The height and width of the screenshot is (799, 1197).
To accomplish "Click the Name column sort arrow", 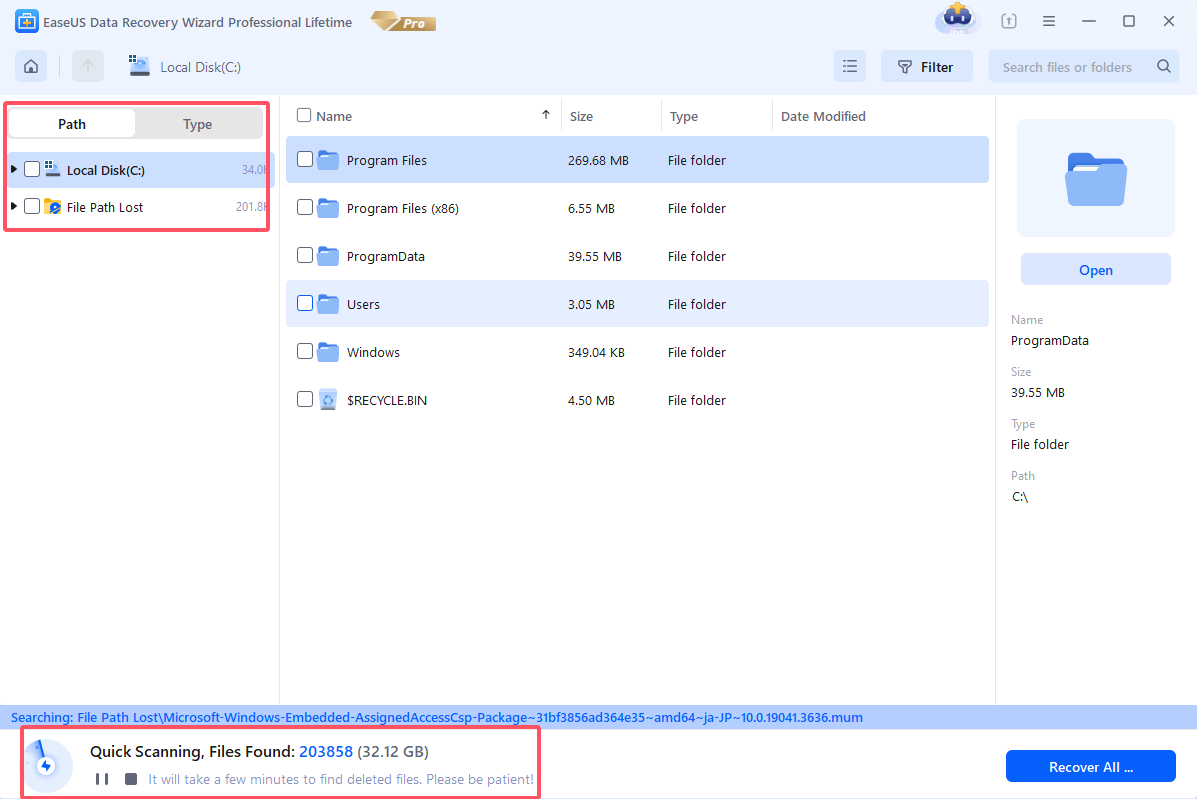I will click(x=546, y=115).
